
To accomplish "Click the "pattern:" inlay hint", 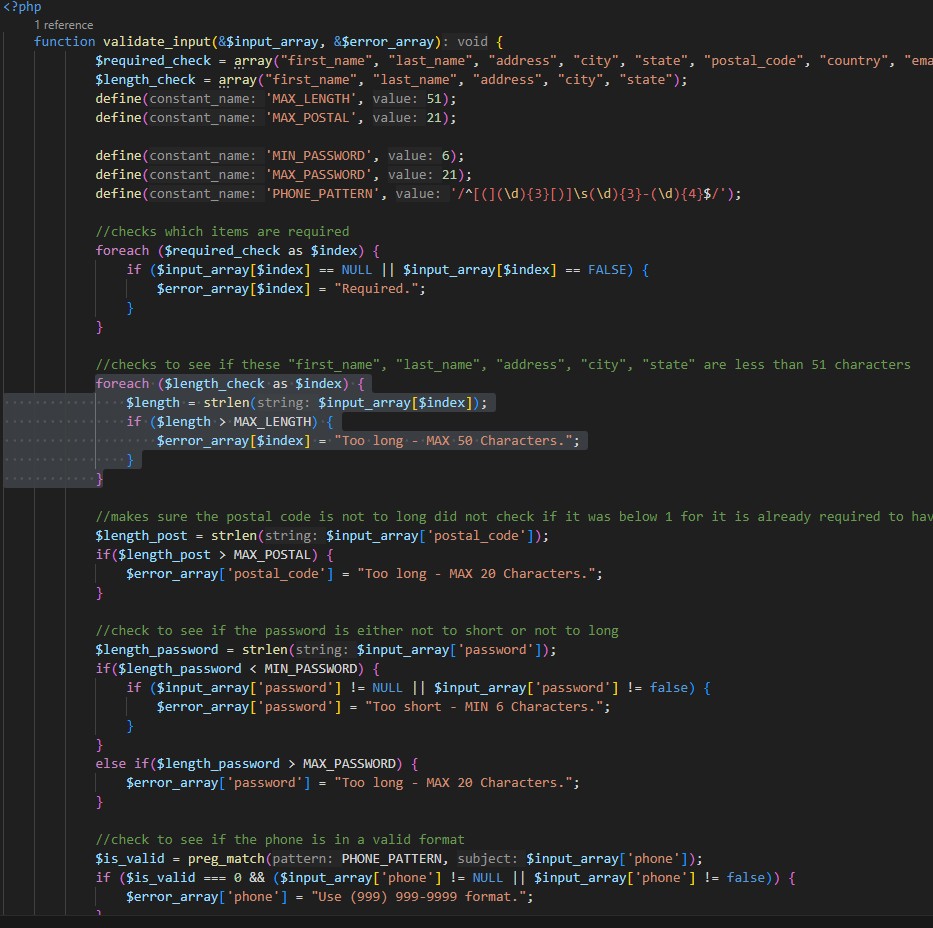I will coord(303,859).
